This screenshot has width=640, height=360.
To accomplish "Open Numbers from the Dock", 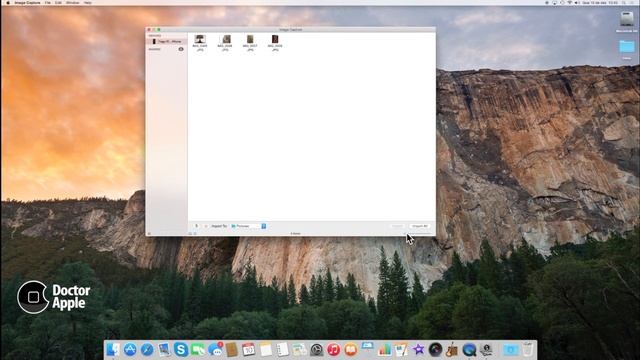I will pyautogui.click(x=384, y=349).
